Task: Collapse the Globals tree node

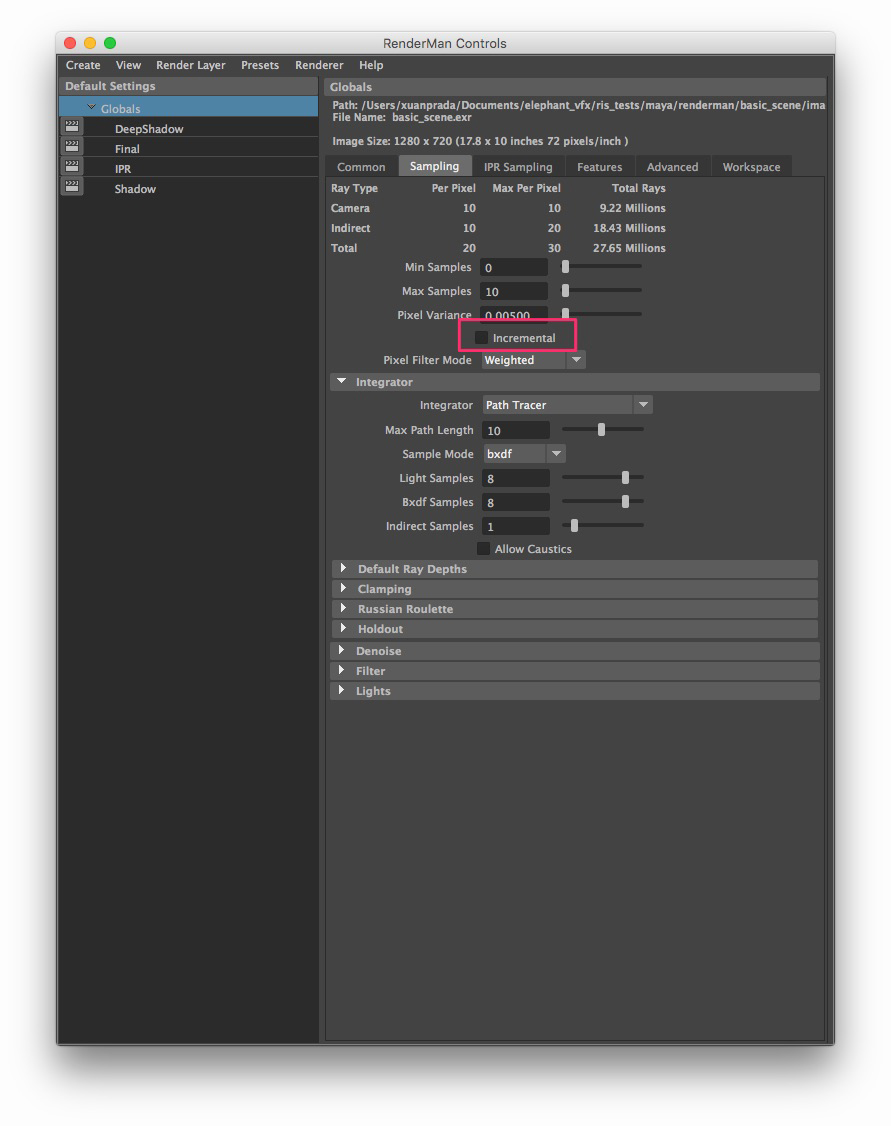Action: pyautogui.click(x=91, y=108)
